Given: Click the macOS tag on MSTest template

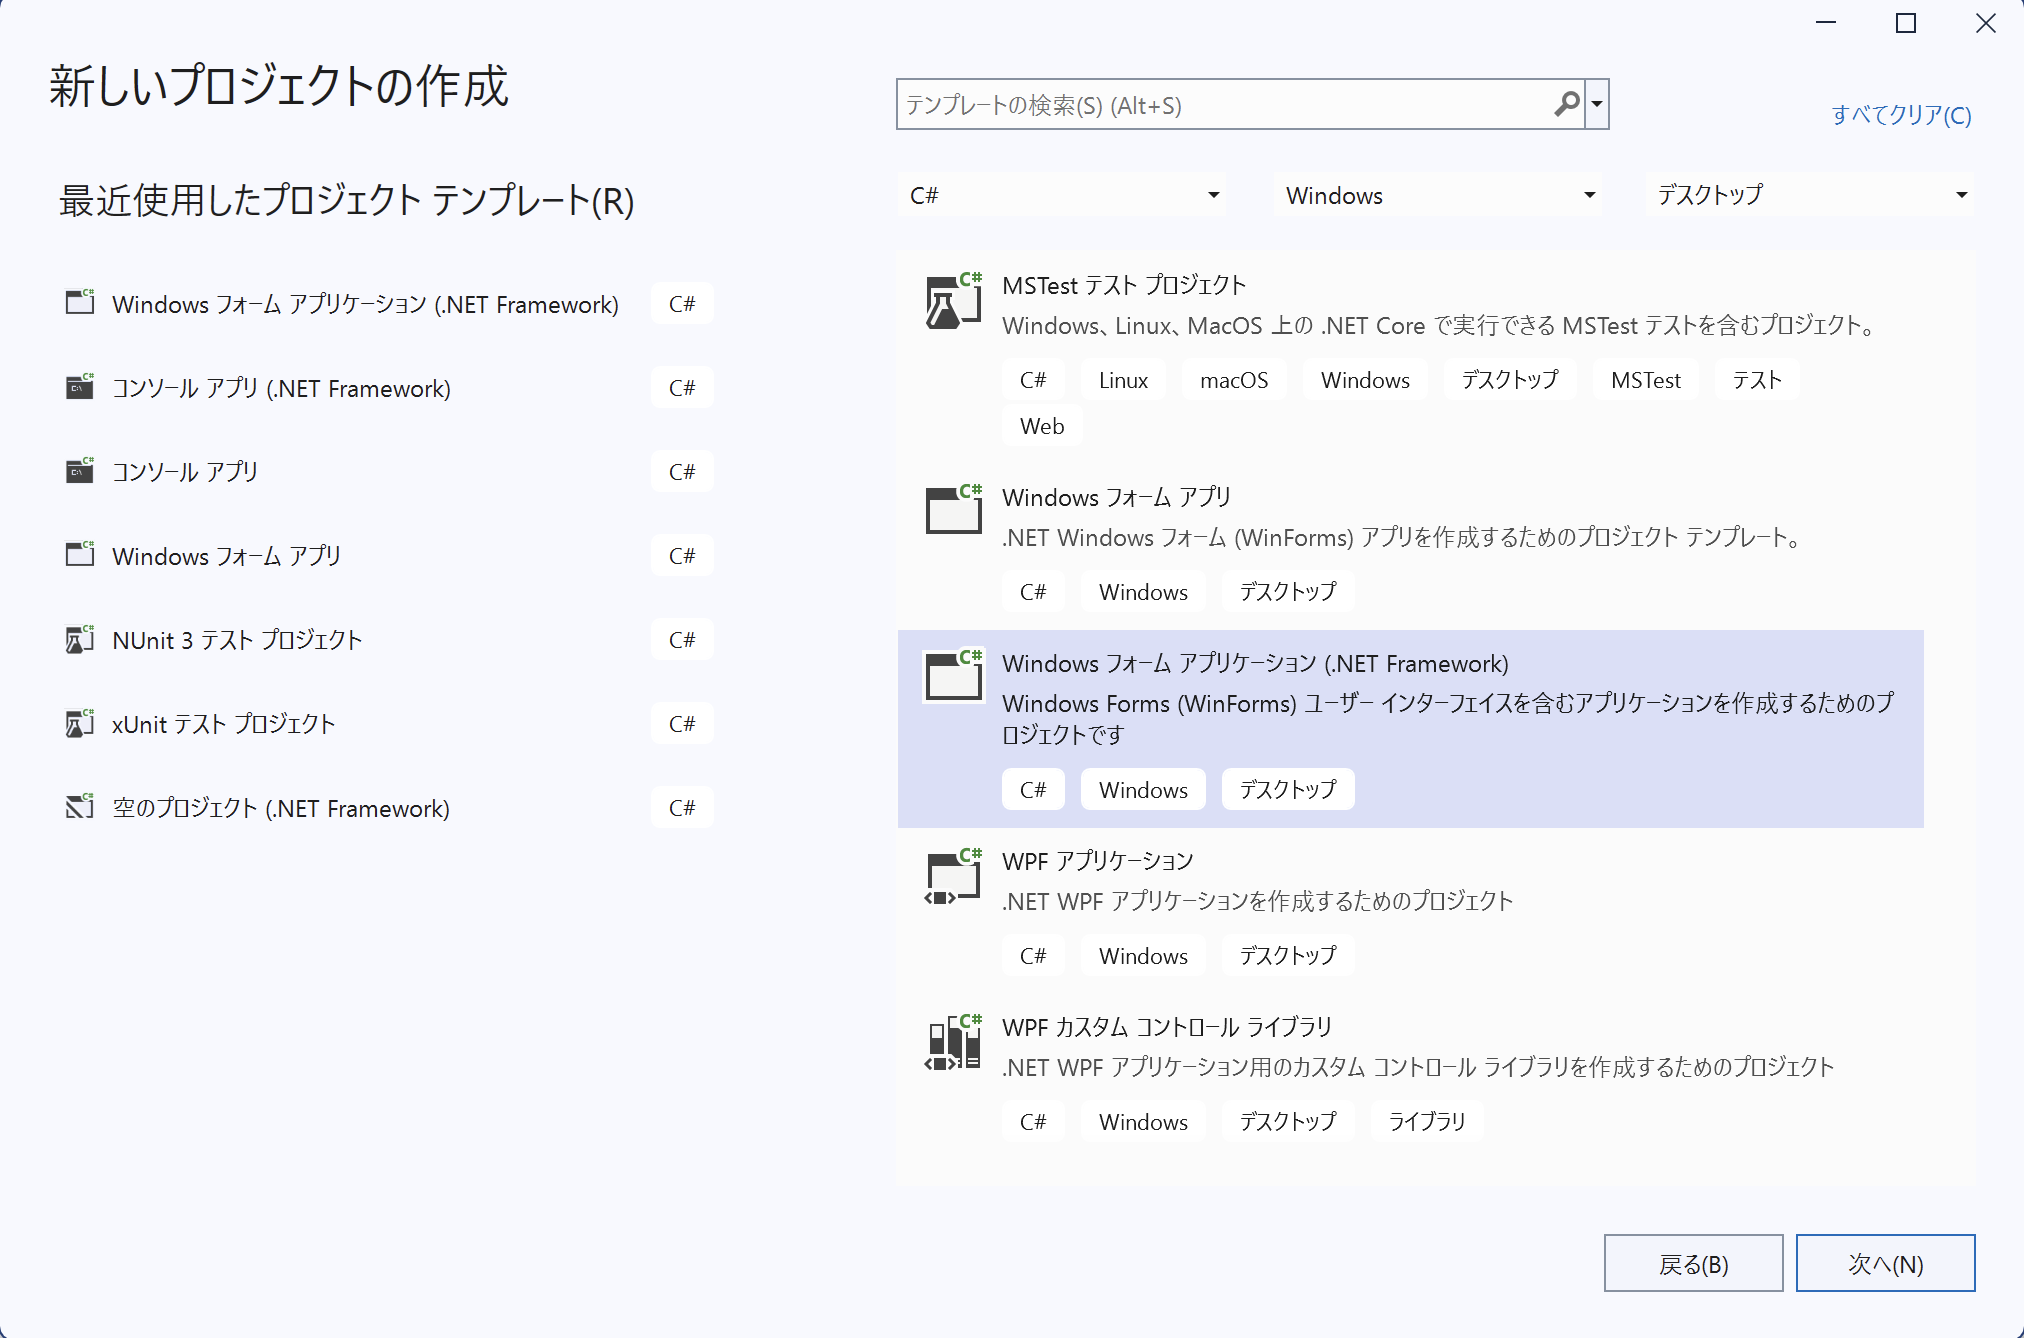Looking at the screenshot, I should (x=1234, y=380).
